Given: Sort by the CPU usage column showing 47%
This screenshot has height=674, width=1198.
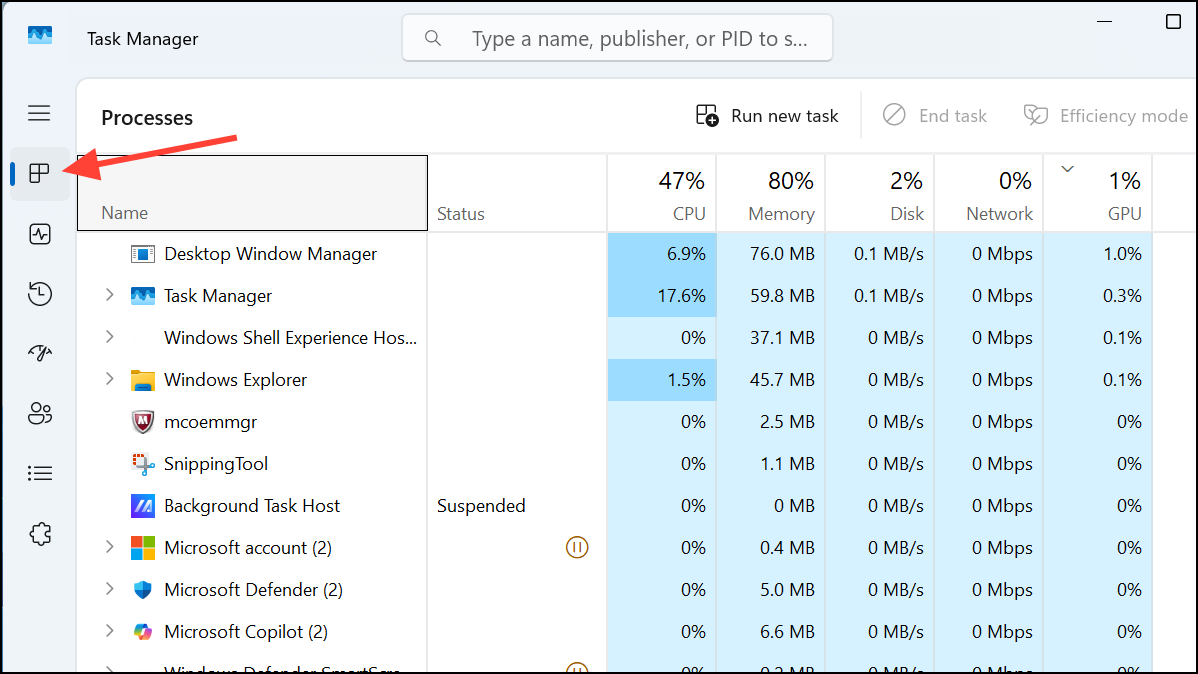Looking at the screenshot, I should point(683,193).
